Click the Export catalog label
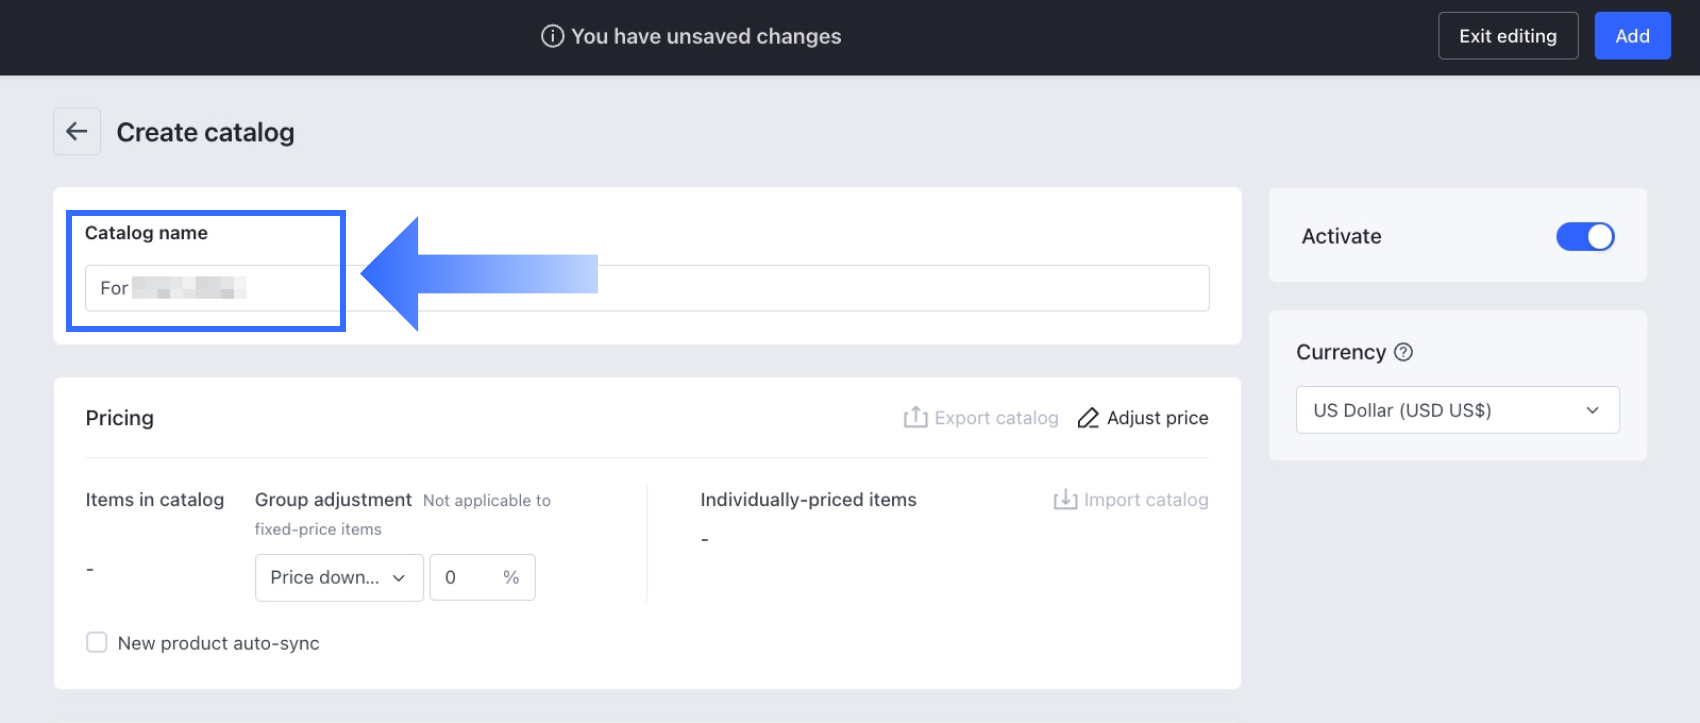 pyautogui.click(x=996, y=418)
